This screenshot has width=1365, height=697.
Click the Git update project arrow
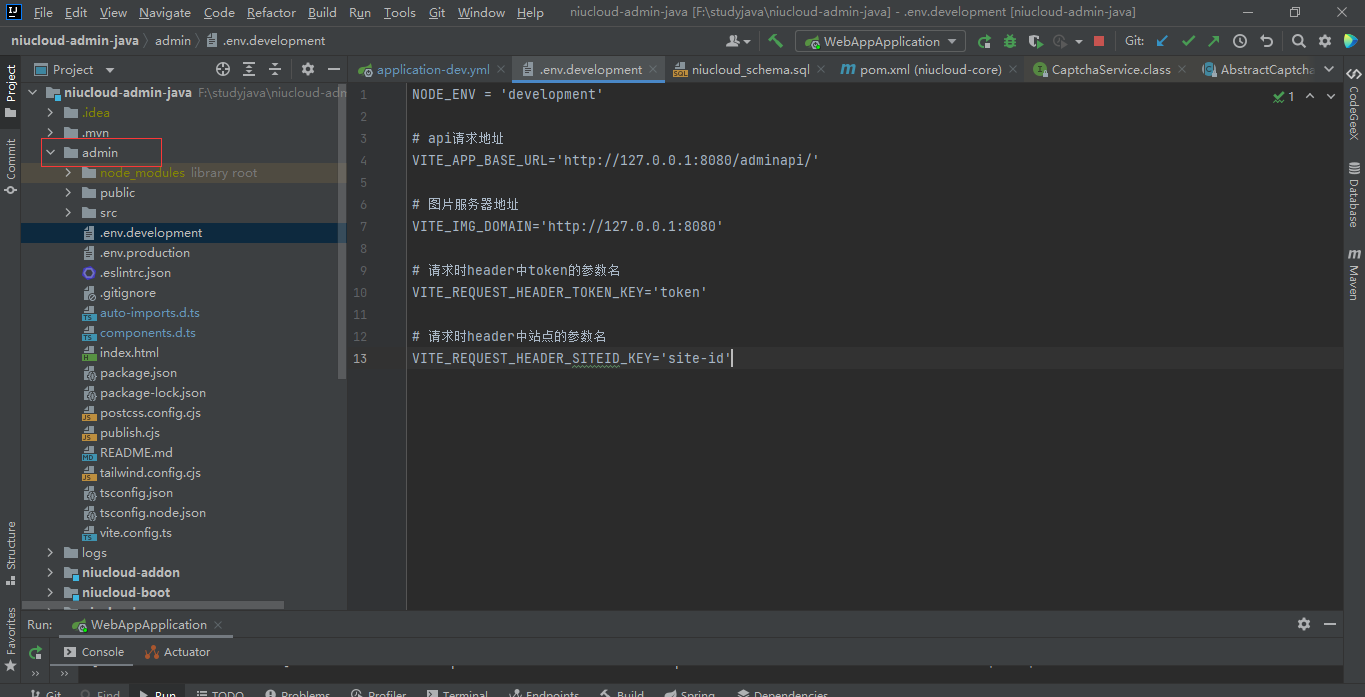[x=1162, y=41]
